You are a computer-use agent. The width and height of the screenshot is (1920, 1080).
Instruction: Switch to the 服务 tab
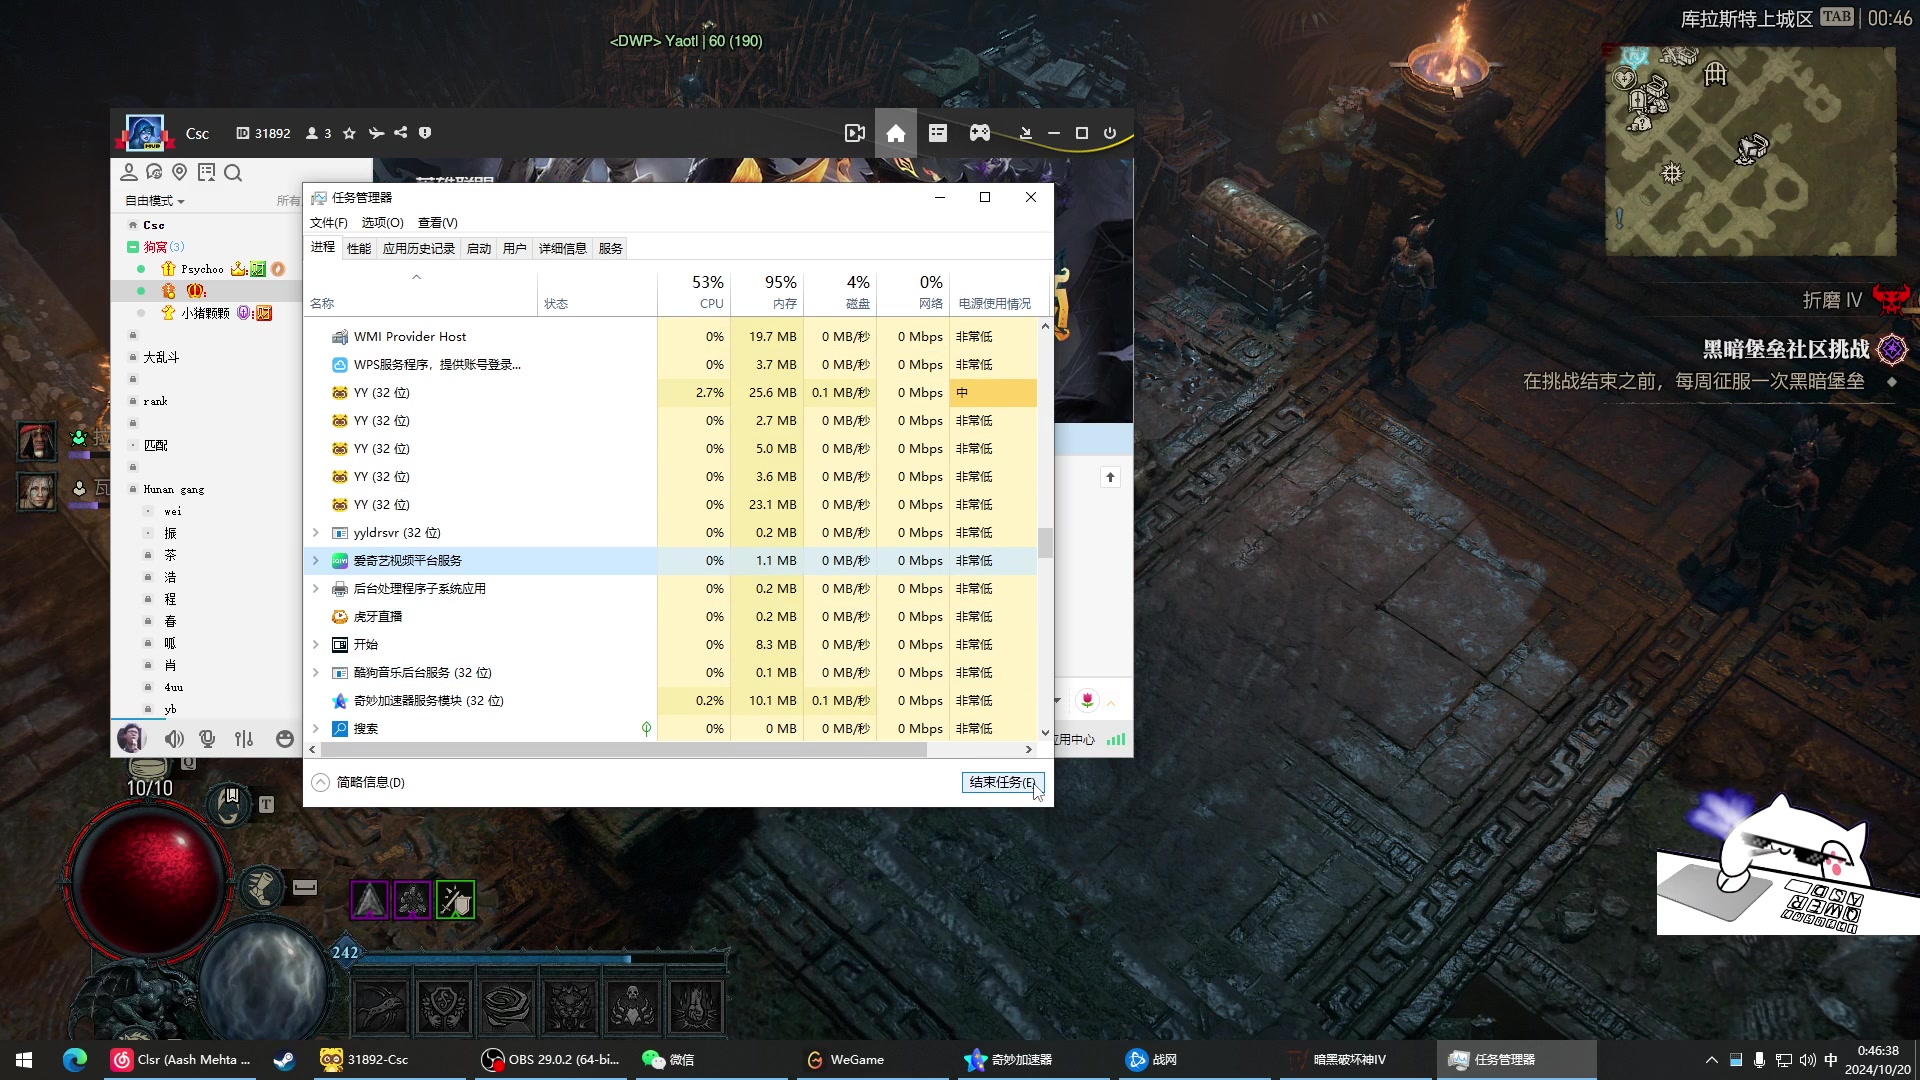(x=610, y=249)
